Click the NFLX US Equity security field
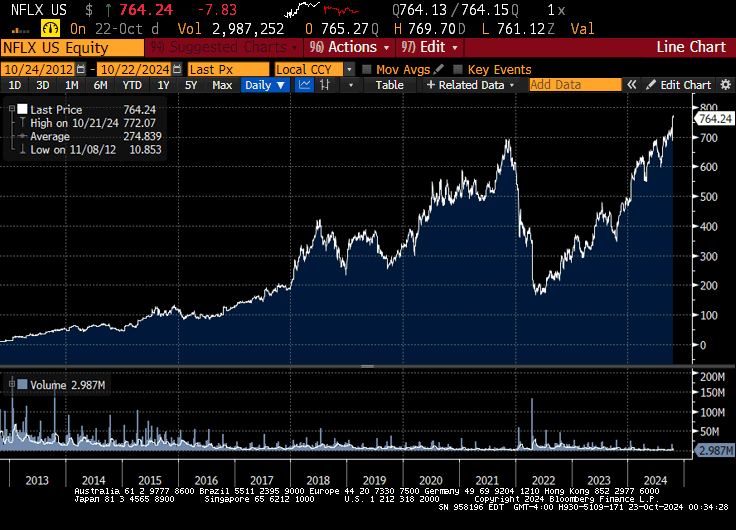Screen dimensions: 736x530 72,48
